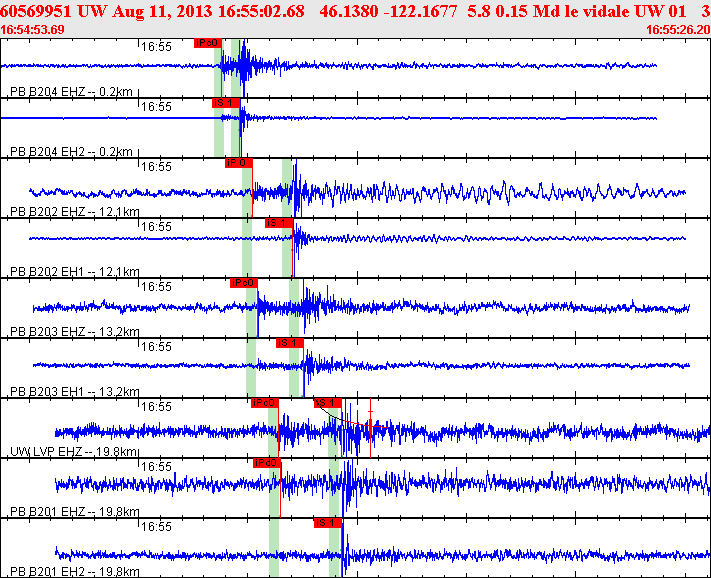Click the iPc0 pick on B203 EHZ trace
Image resolution: width=711 pixels, height=578 pixels.
244,283
